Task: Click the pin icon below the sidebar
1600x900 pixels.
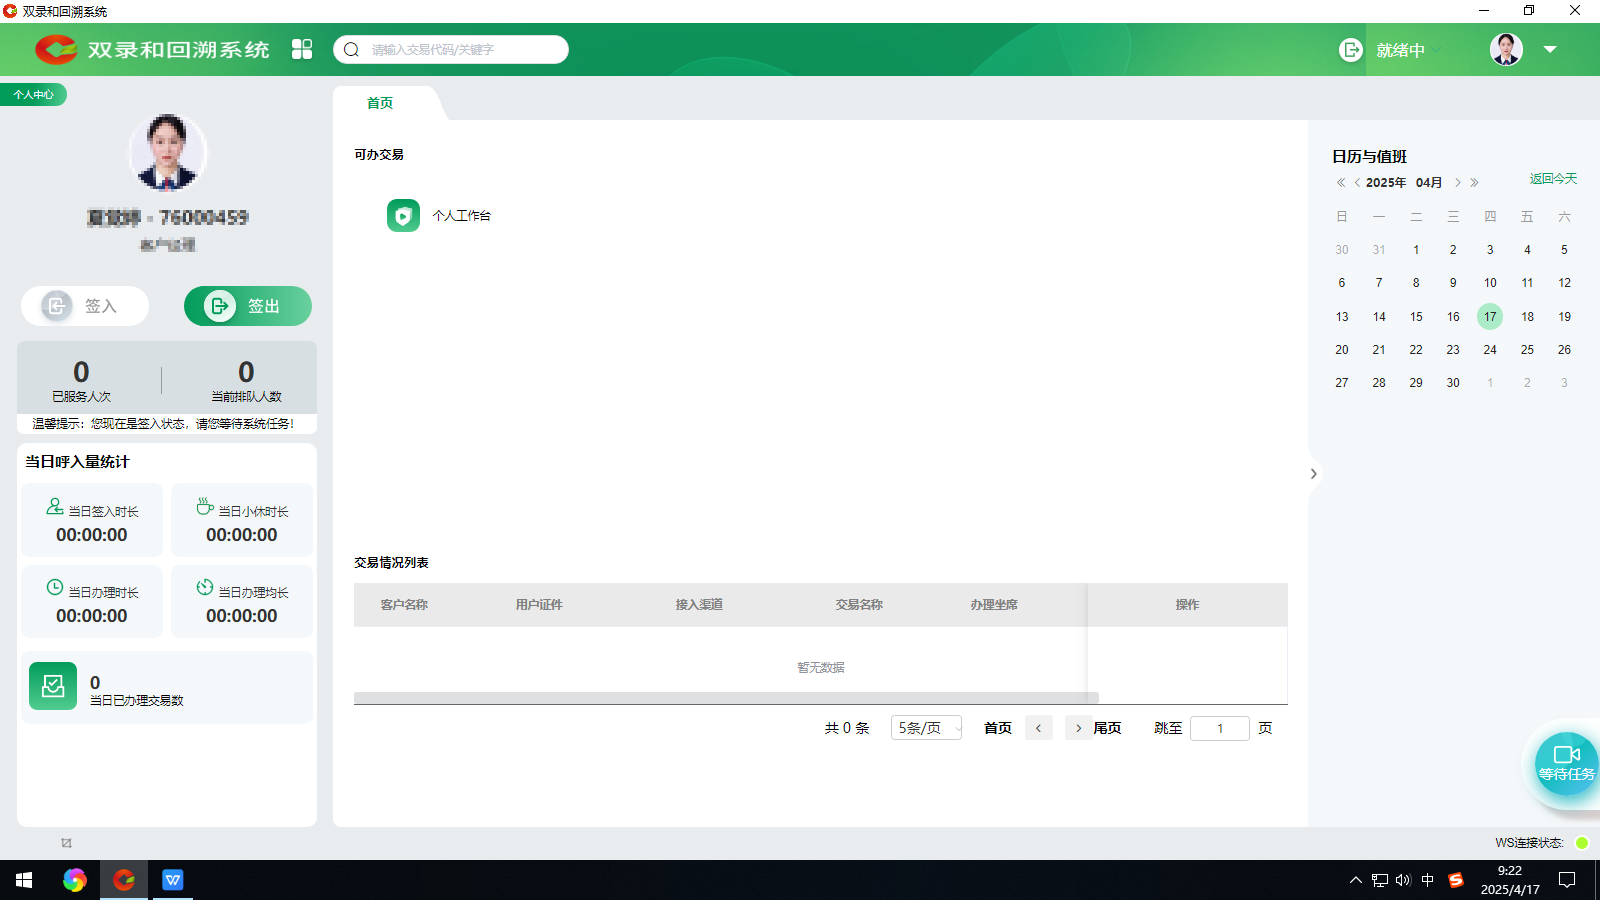Action: (x=66, y=843)
